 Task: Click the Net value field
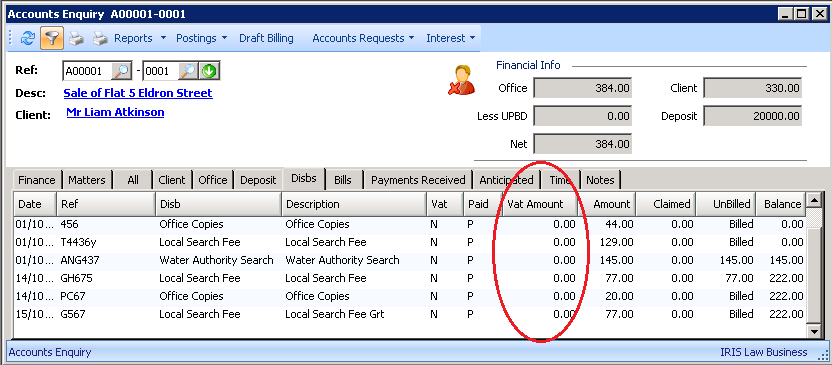coord(583,144)
